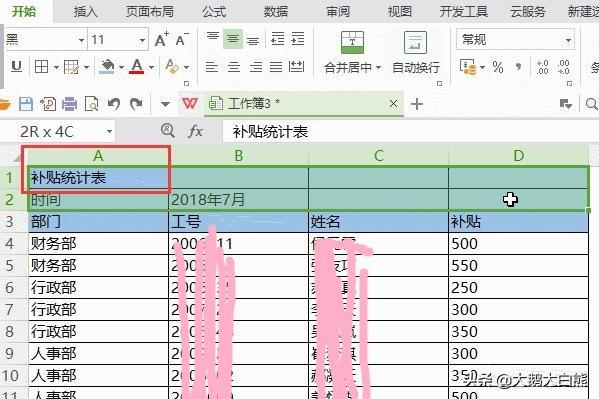This screenshot has width=599, height=399.
Task: Open the 数据 ribbon tab
Action: (x=276, y=12)
